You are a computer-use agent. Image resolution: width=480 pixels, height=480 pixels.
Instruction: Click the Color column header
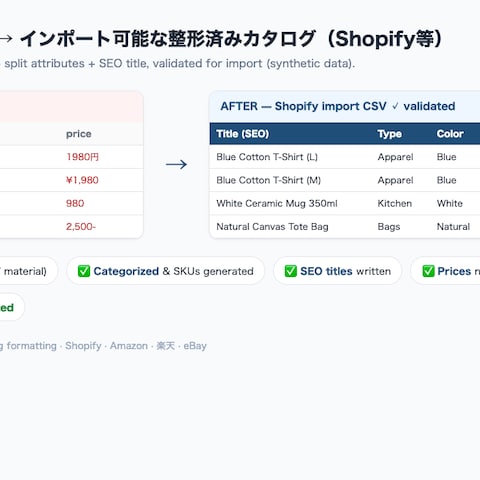pyautogui.click(x=450, y=134)
